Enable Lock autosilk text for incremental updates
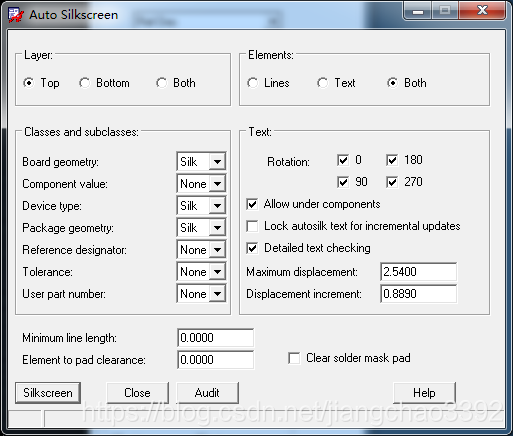The image size is (513, 436). [x=252, y=226]
